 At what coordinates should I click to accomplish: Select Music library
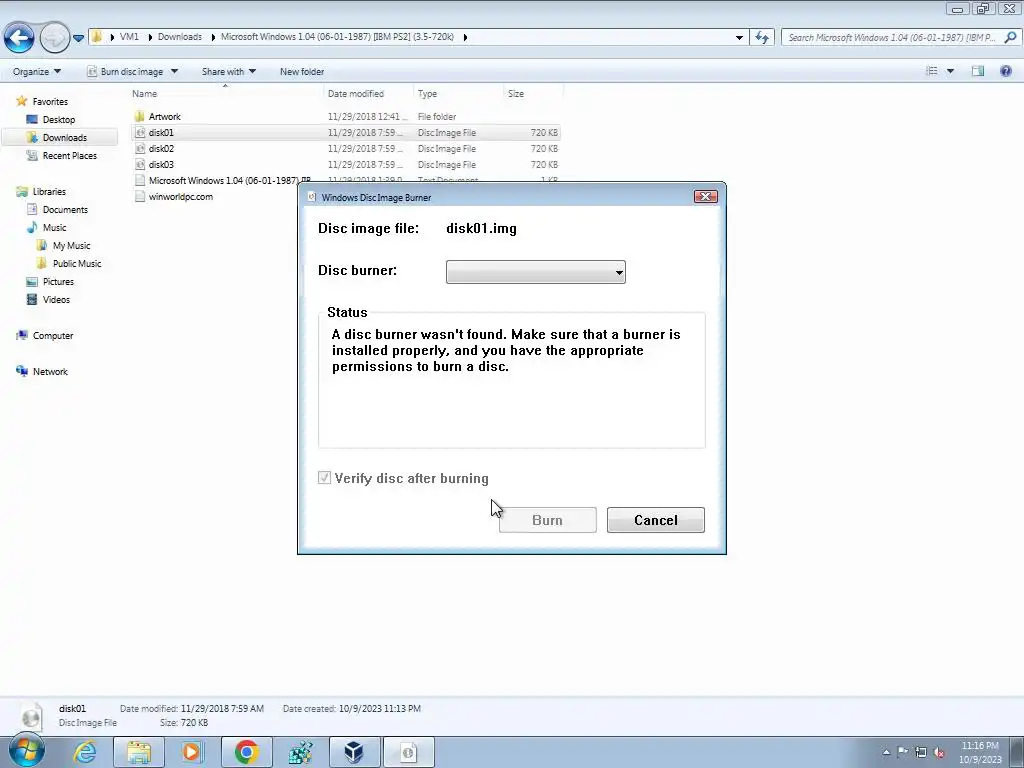click(47, 227)
